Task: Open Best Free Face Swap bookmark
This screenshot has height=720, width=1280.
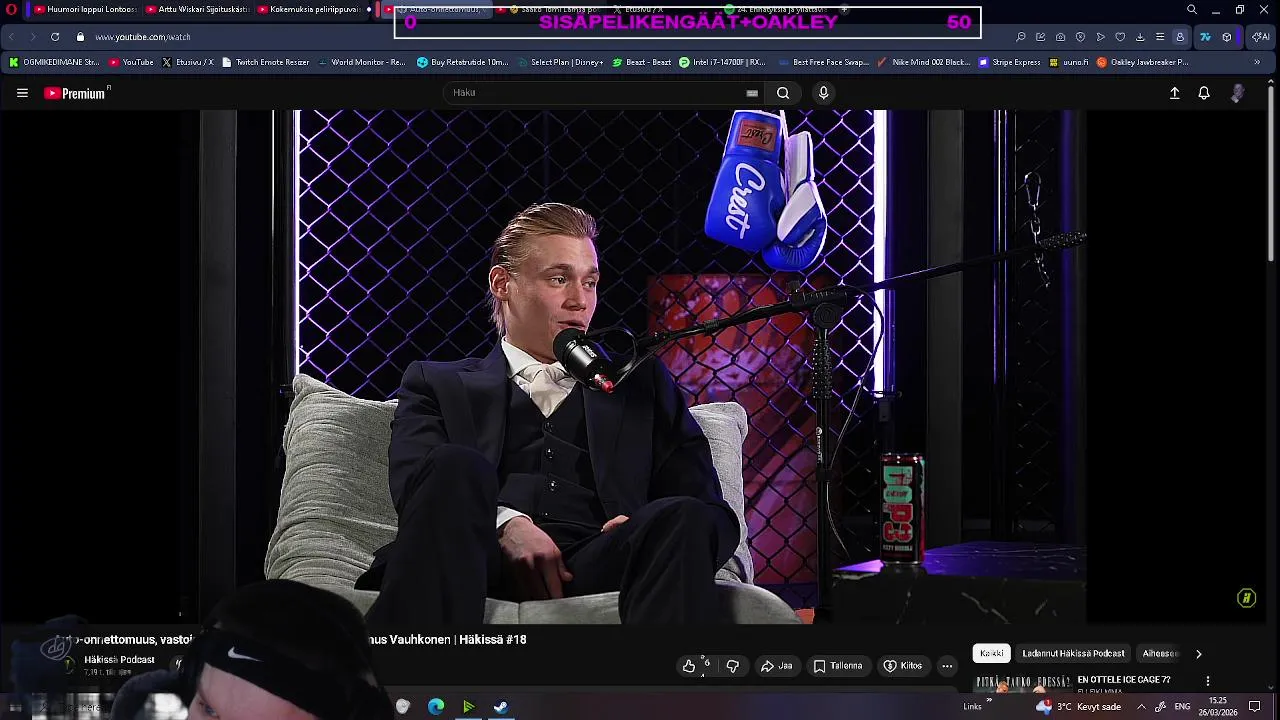Action: [x=822, y=62]
